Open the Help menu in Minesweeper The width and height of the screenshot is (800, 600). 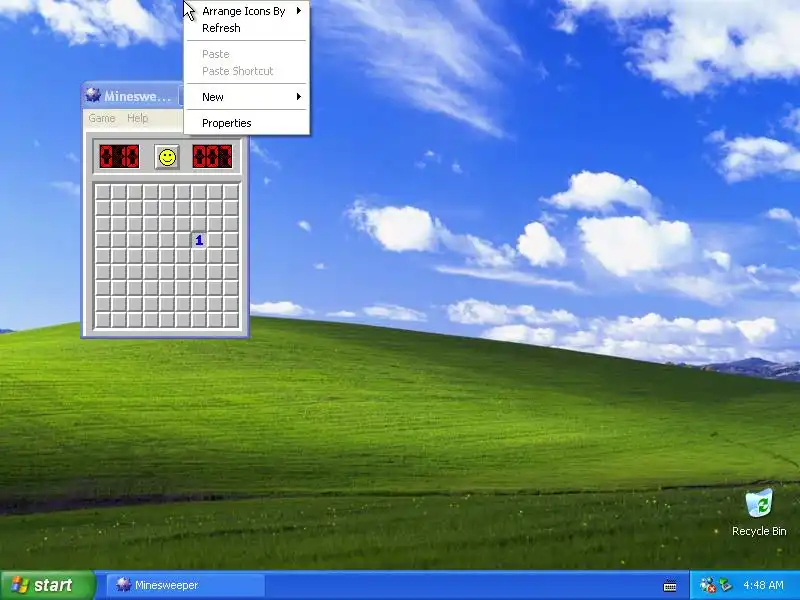[137, 118]
